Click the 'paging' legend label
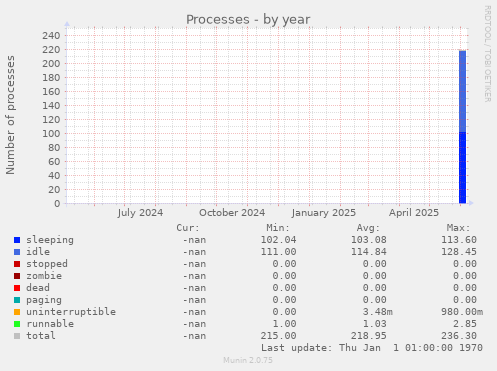Screen dimensions: 497x371 [44, 300]
